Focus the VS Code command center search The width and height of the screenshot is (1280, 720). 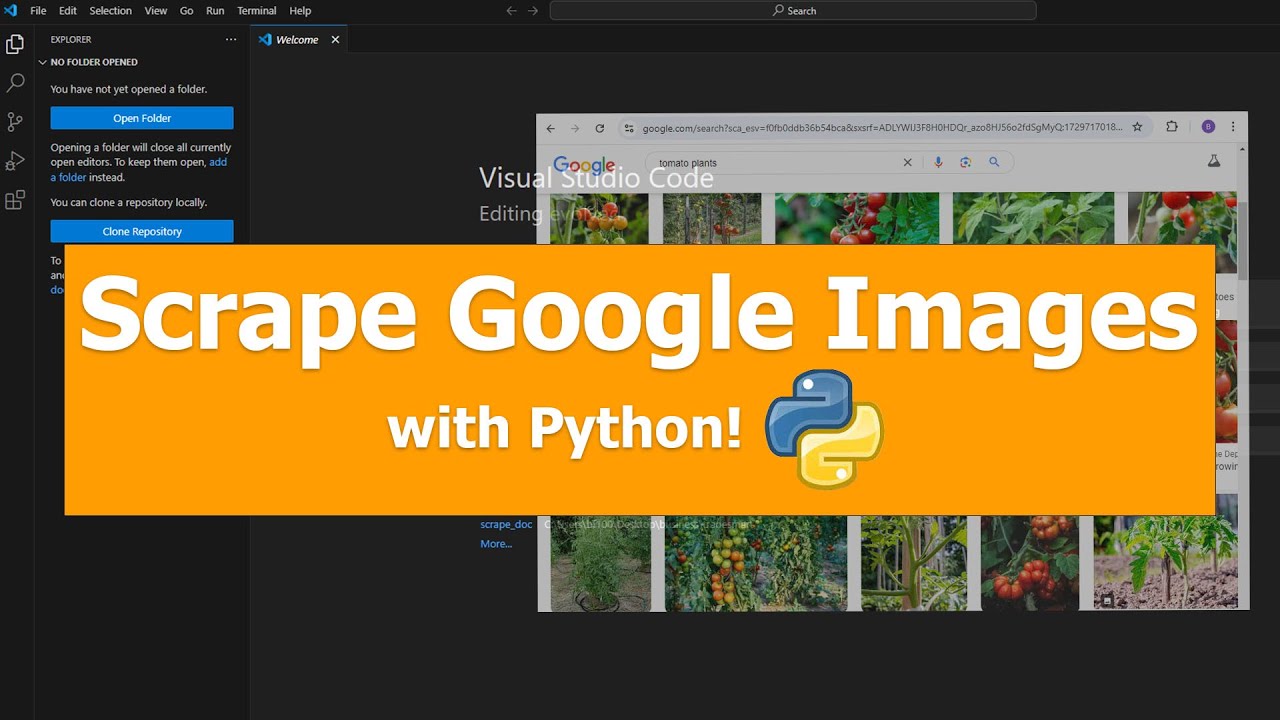(793, 11)
